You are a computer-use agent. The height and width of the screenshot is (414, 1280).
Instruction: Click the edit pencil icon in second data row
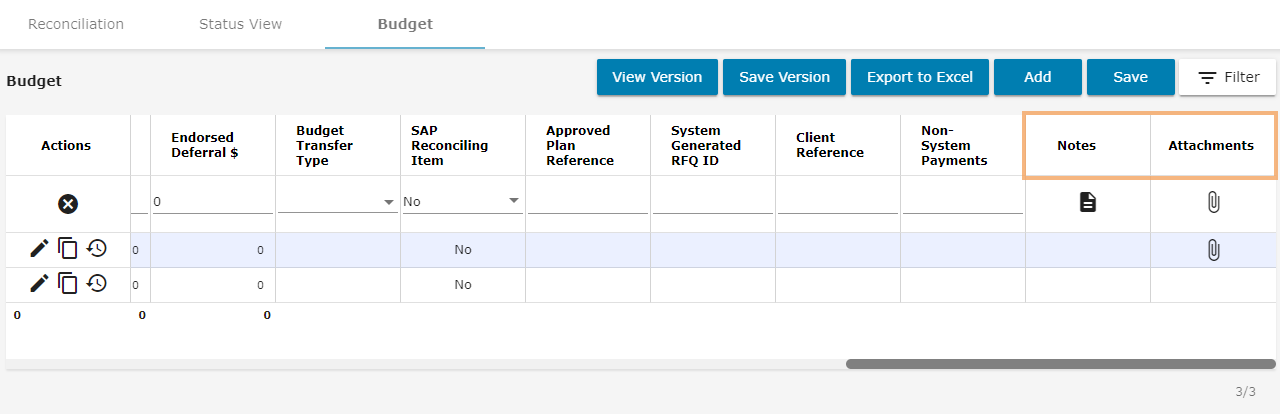click(39, 284)
